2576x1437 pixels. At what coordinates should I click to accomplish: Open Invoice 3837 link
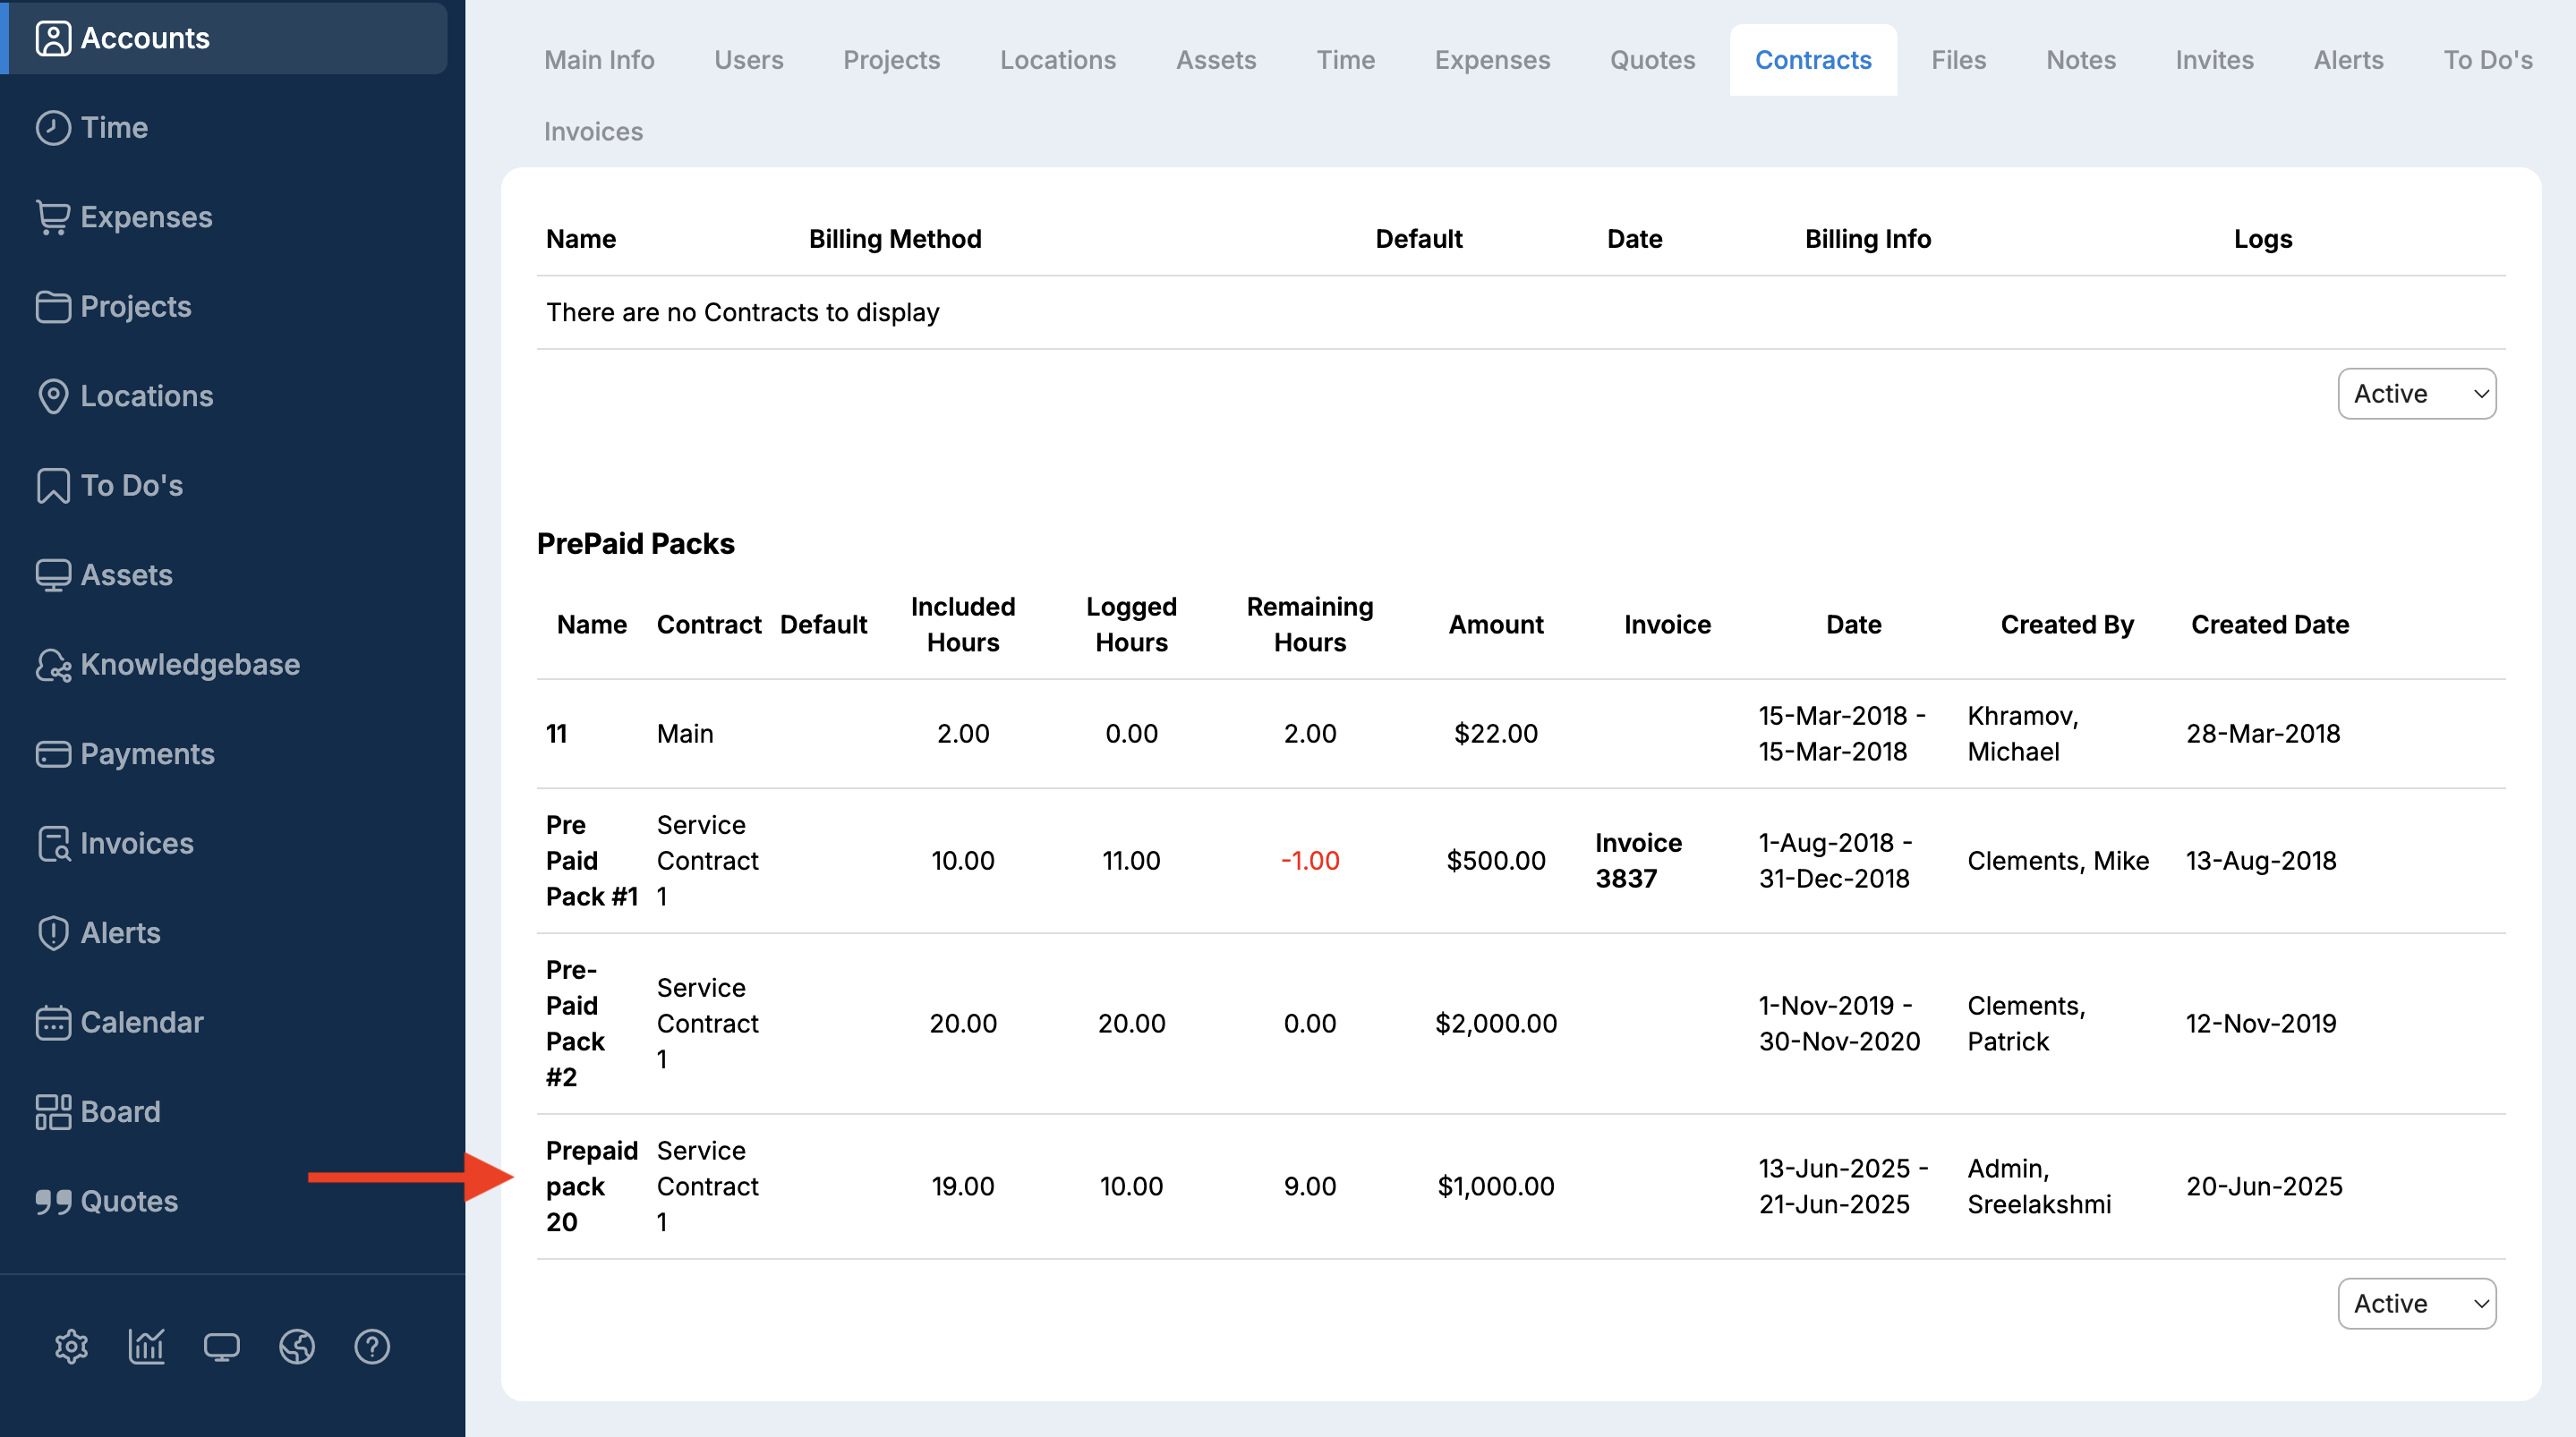pos(1637,860)
